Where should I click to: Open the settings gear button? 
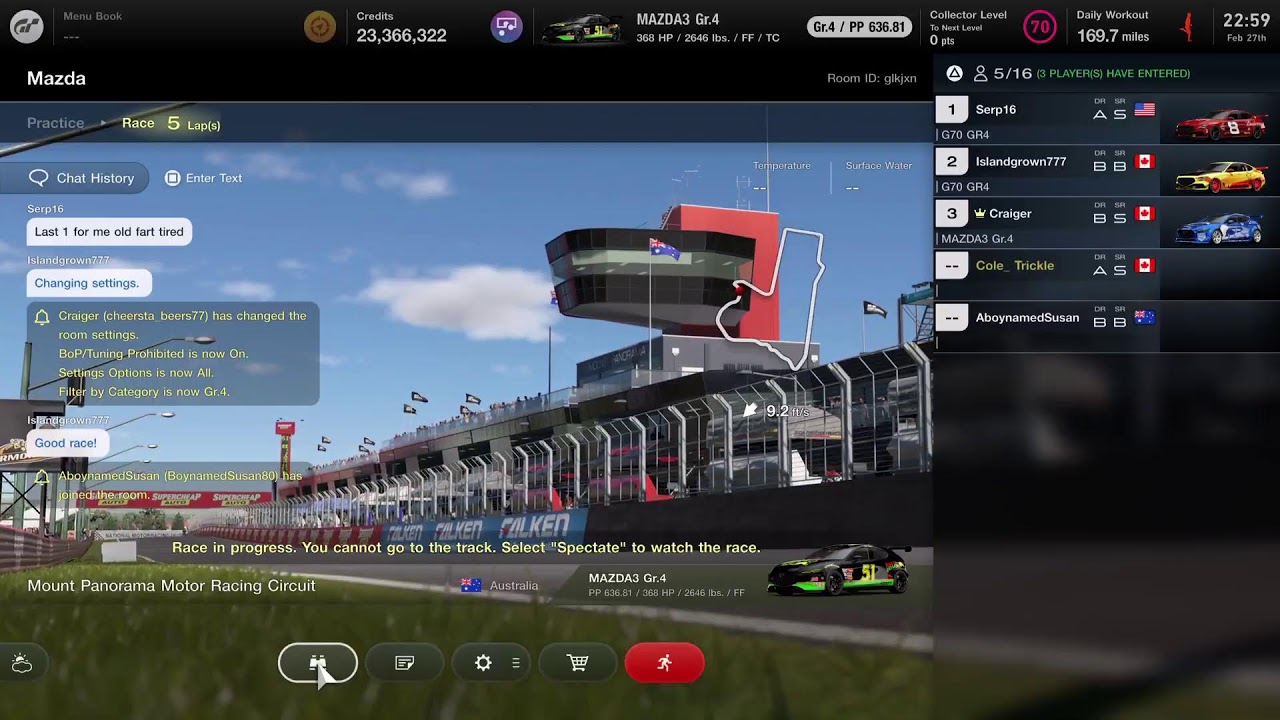point(483,663)
